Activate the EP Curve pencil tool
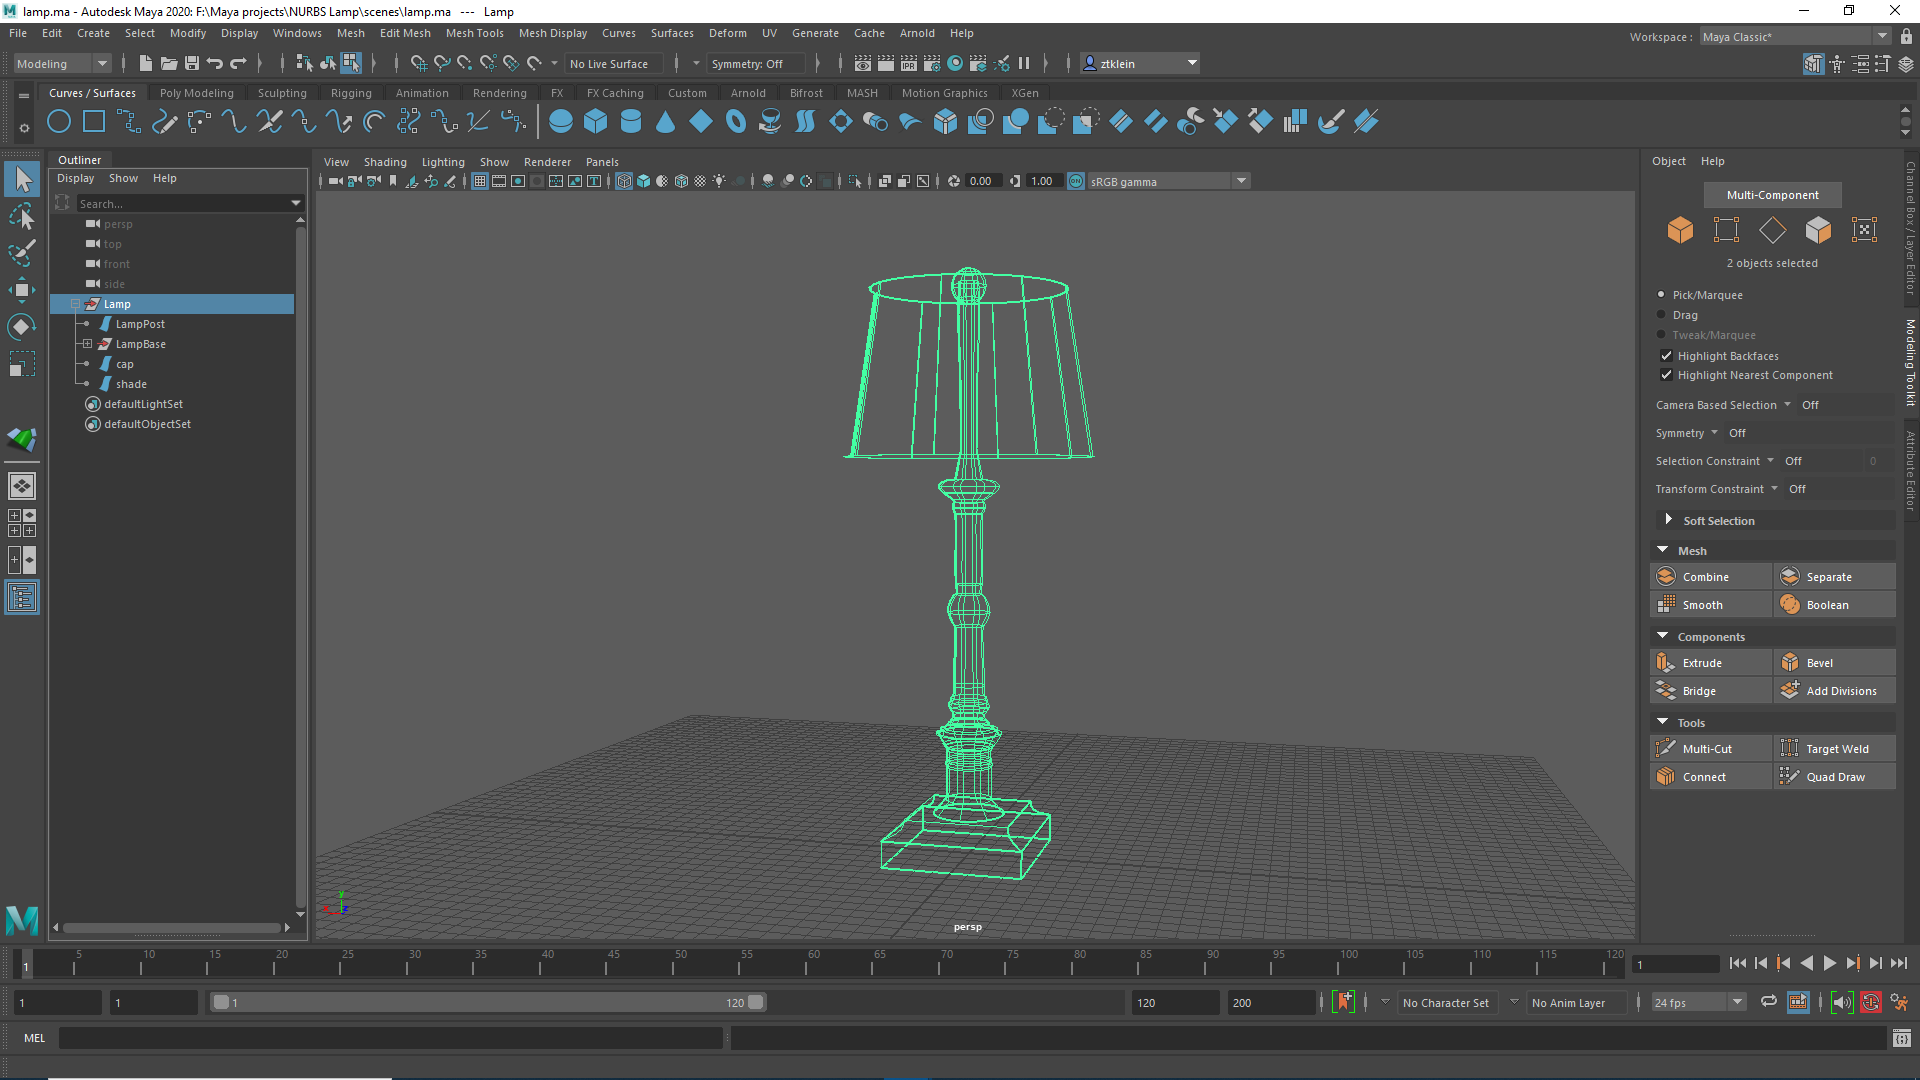The width and height of the screenshot is (1920, 1080). point(164,121)
